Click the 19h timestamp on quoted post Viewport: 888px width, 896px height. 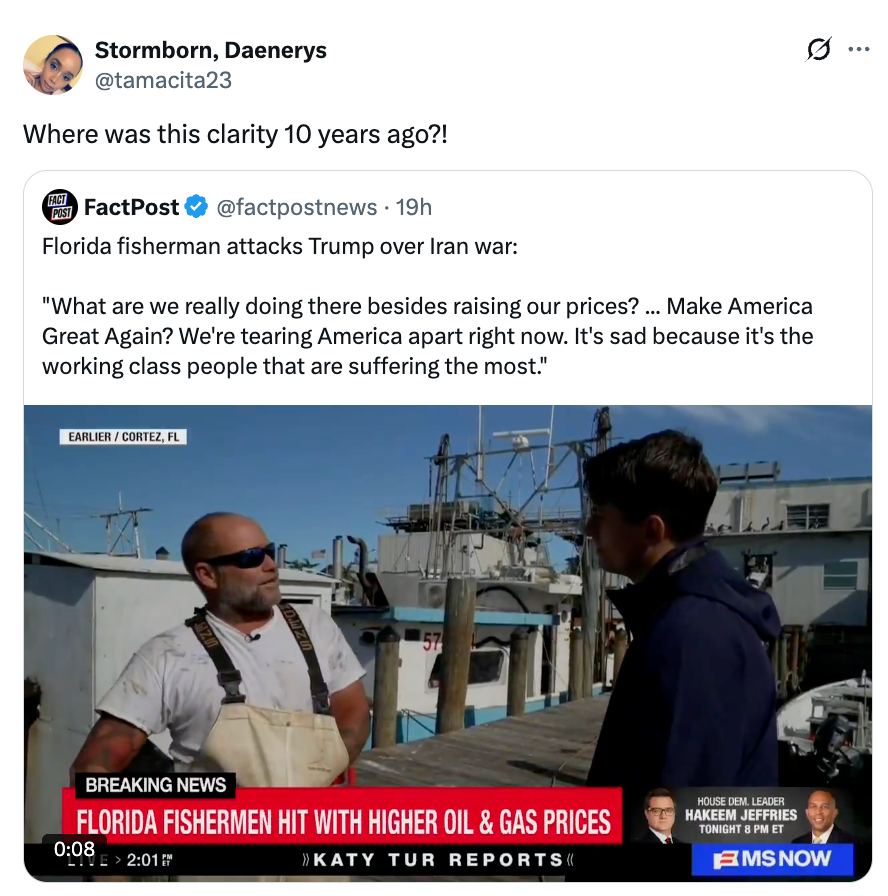pyautogui.click(x=414, y=207)
